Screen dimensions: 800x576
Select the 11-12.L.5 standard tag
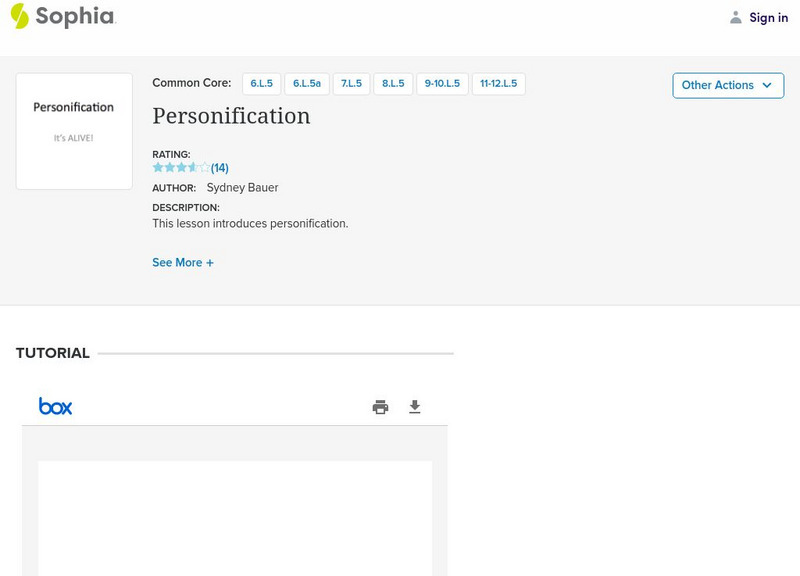pos(498,84)
